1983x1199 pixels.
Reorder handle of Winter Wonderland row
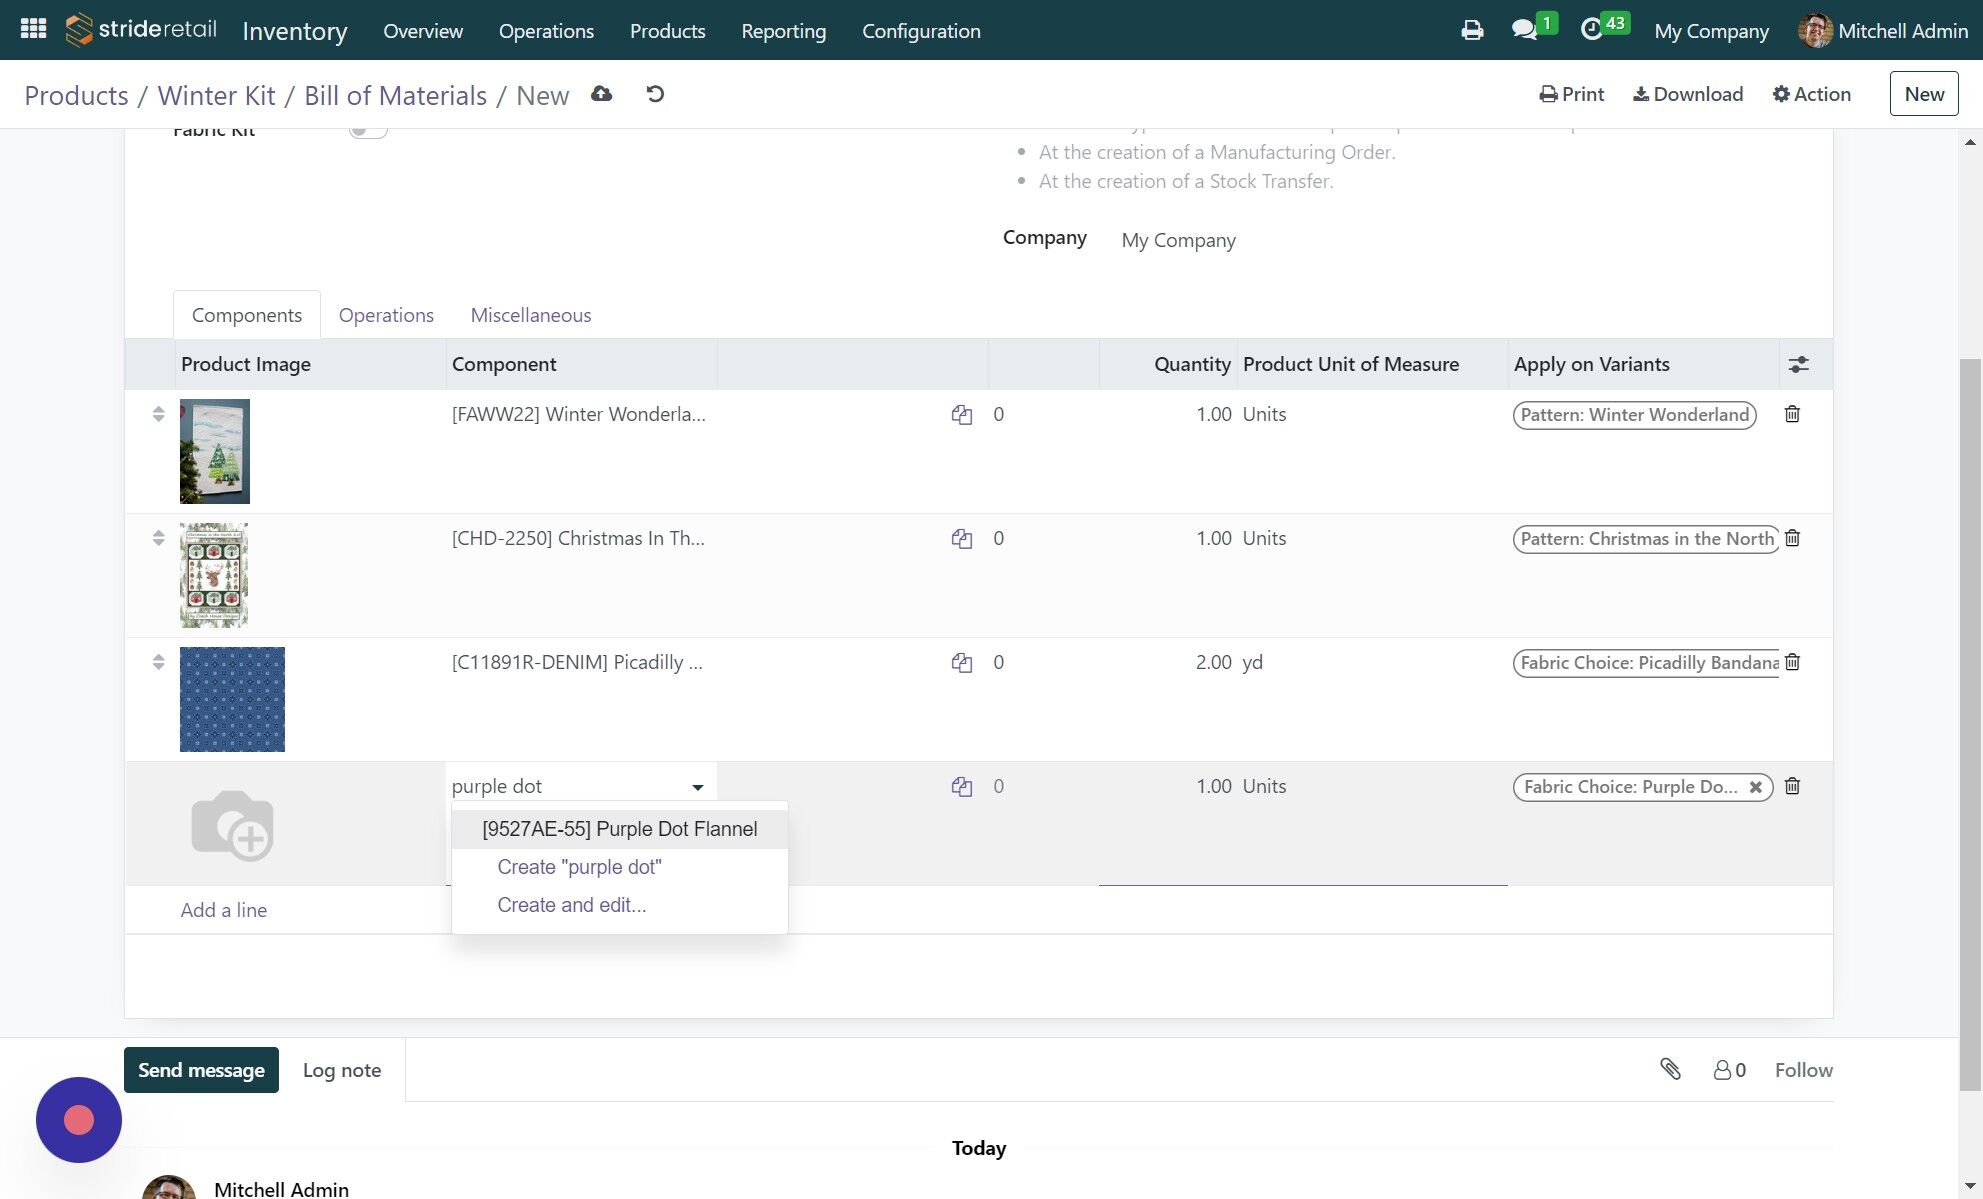coord(158,414)
